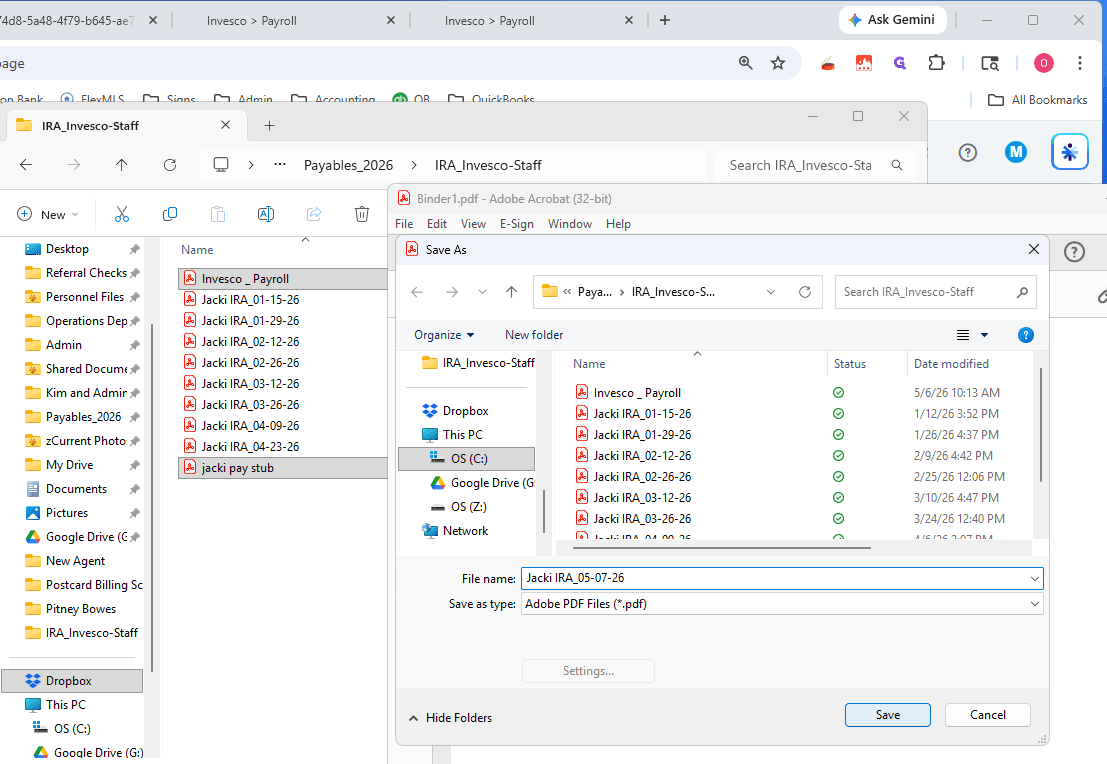Click the disabled Settings... button

(588, 671)
